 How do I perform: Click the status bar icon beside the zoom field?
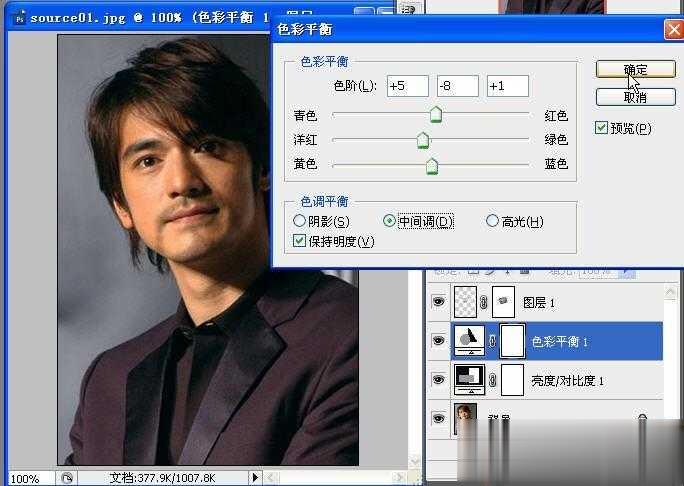coord(67,478)
